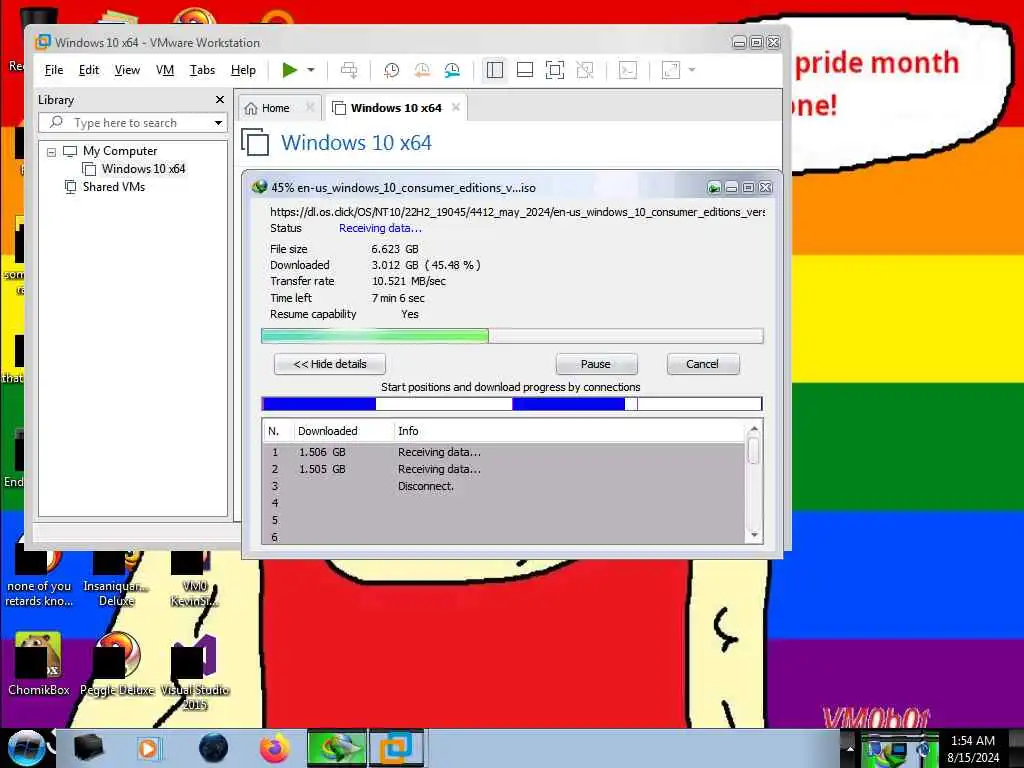
Task: Open the Windows Start orb
Action: (x=25, y=748)
